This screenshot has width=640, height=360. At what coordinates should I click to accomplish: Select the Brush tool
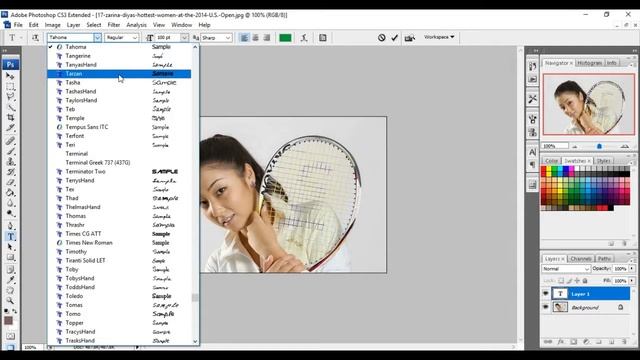click(x=10, y=151)
